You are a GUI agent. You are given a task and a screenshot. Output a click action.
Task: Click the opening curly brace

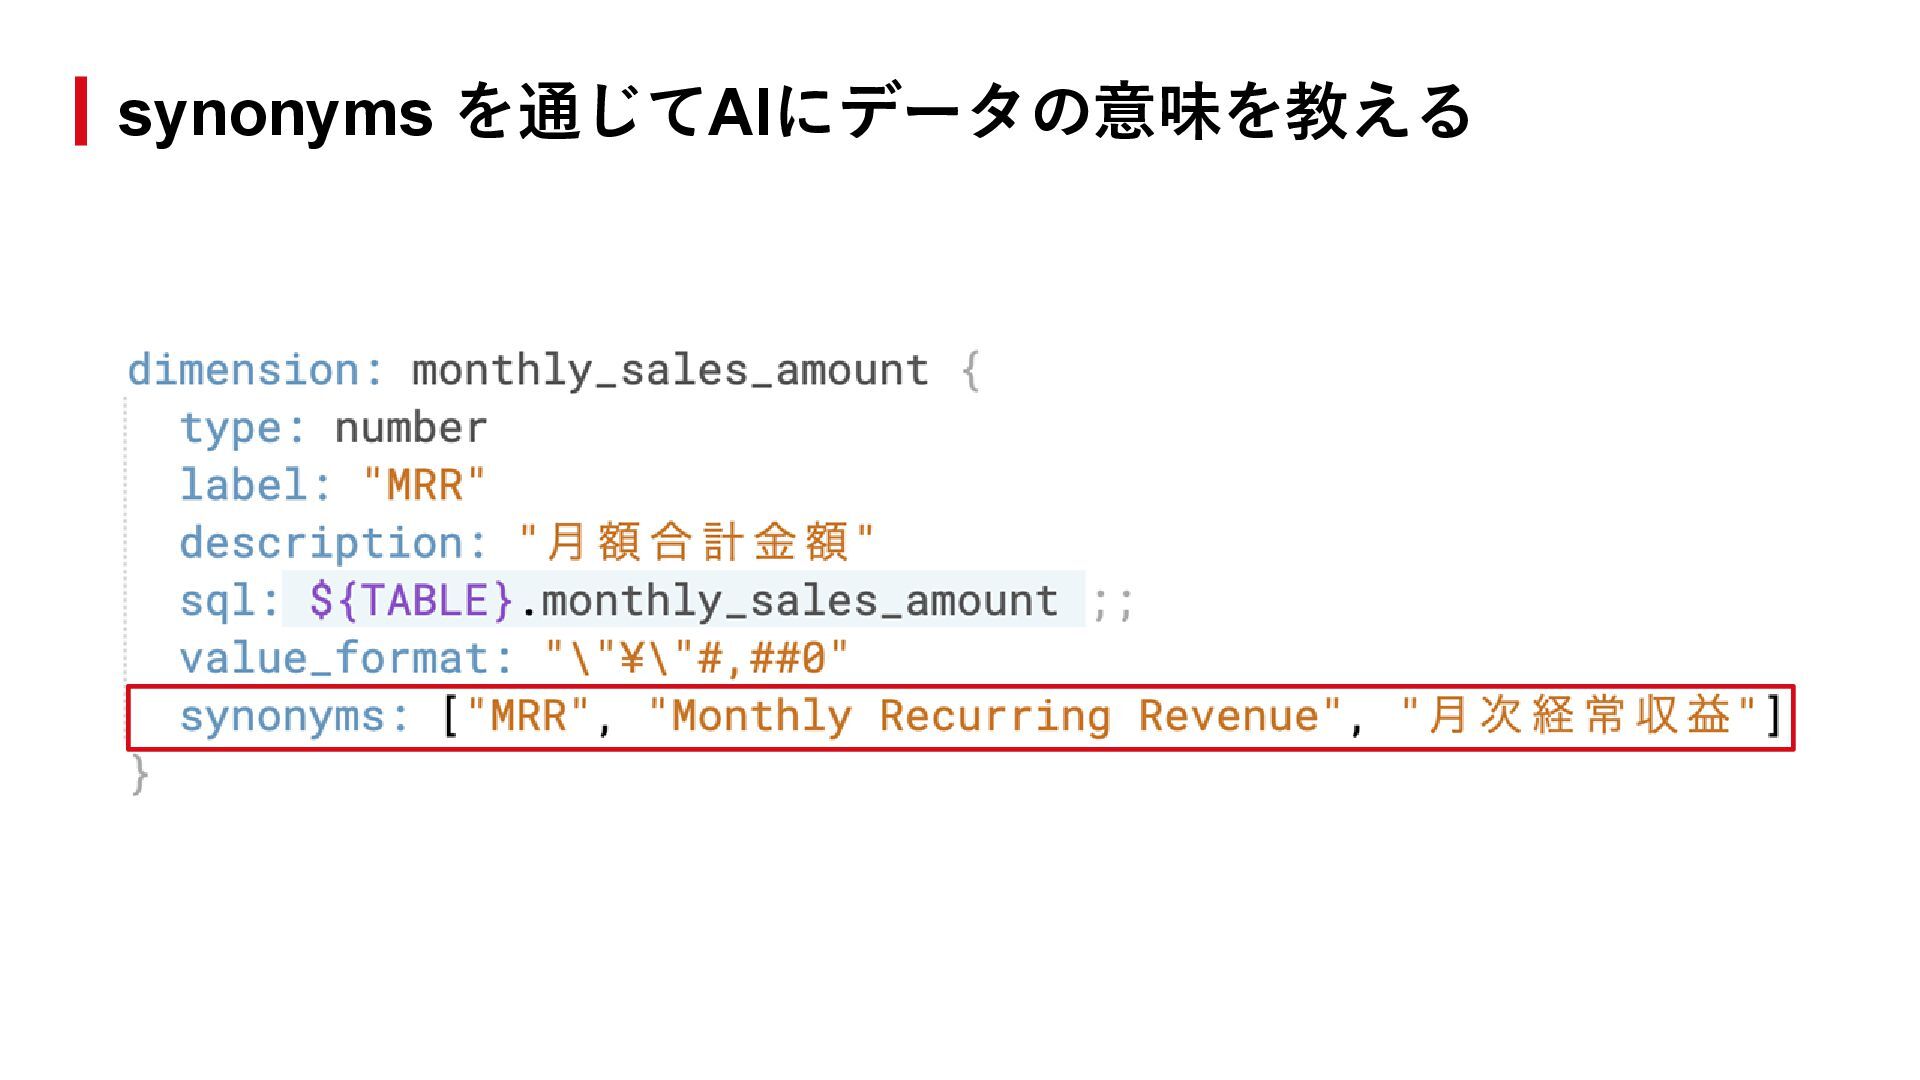click(970, 371)
